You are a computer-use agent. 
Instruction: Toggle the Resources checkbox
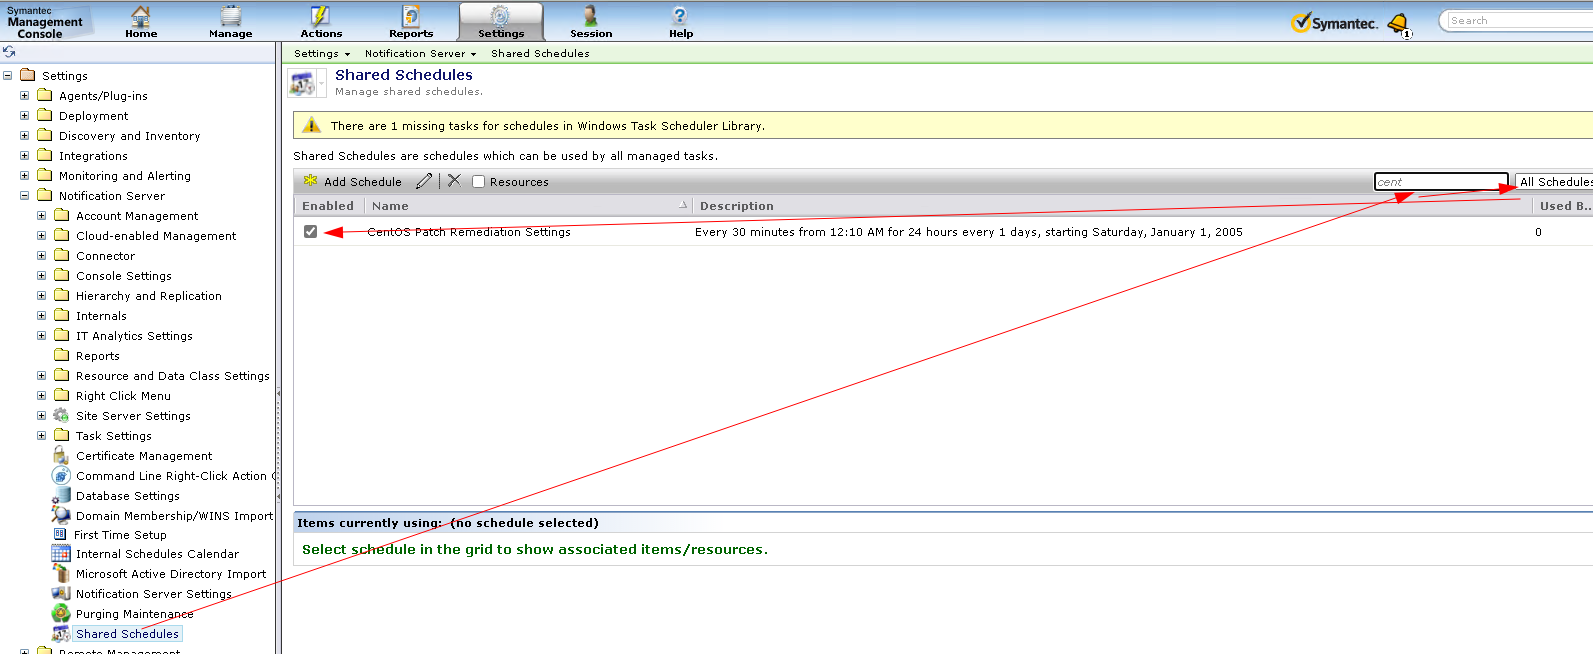tap(478, 182)
